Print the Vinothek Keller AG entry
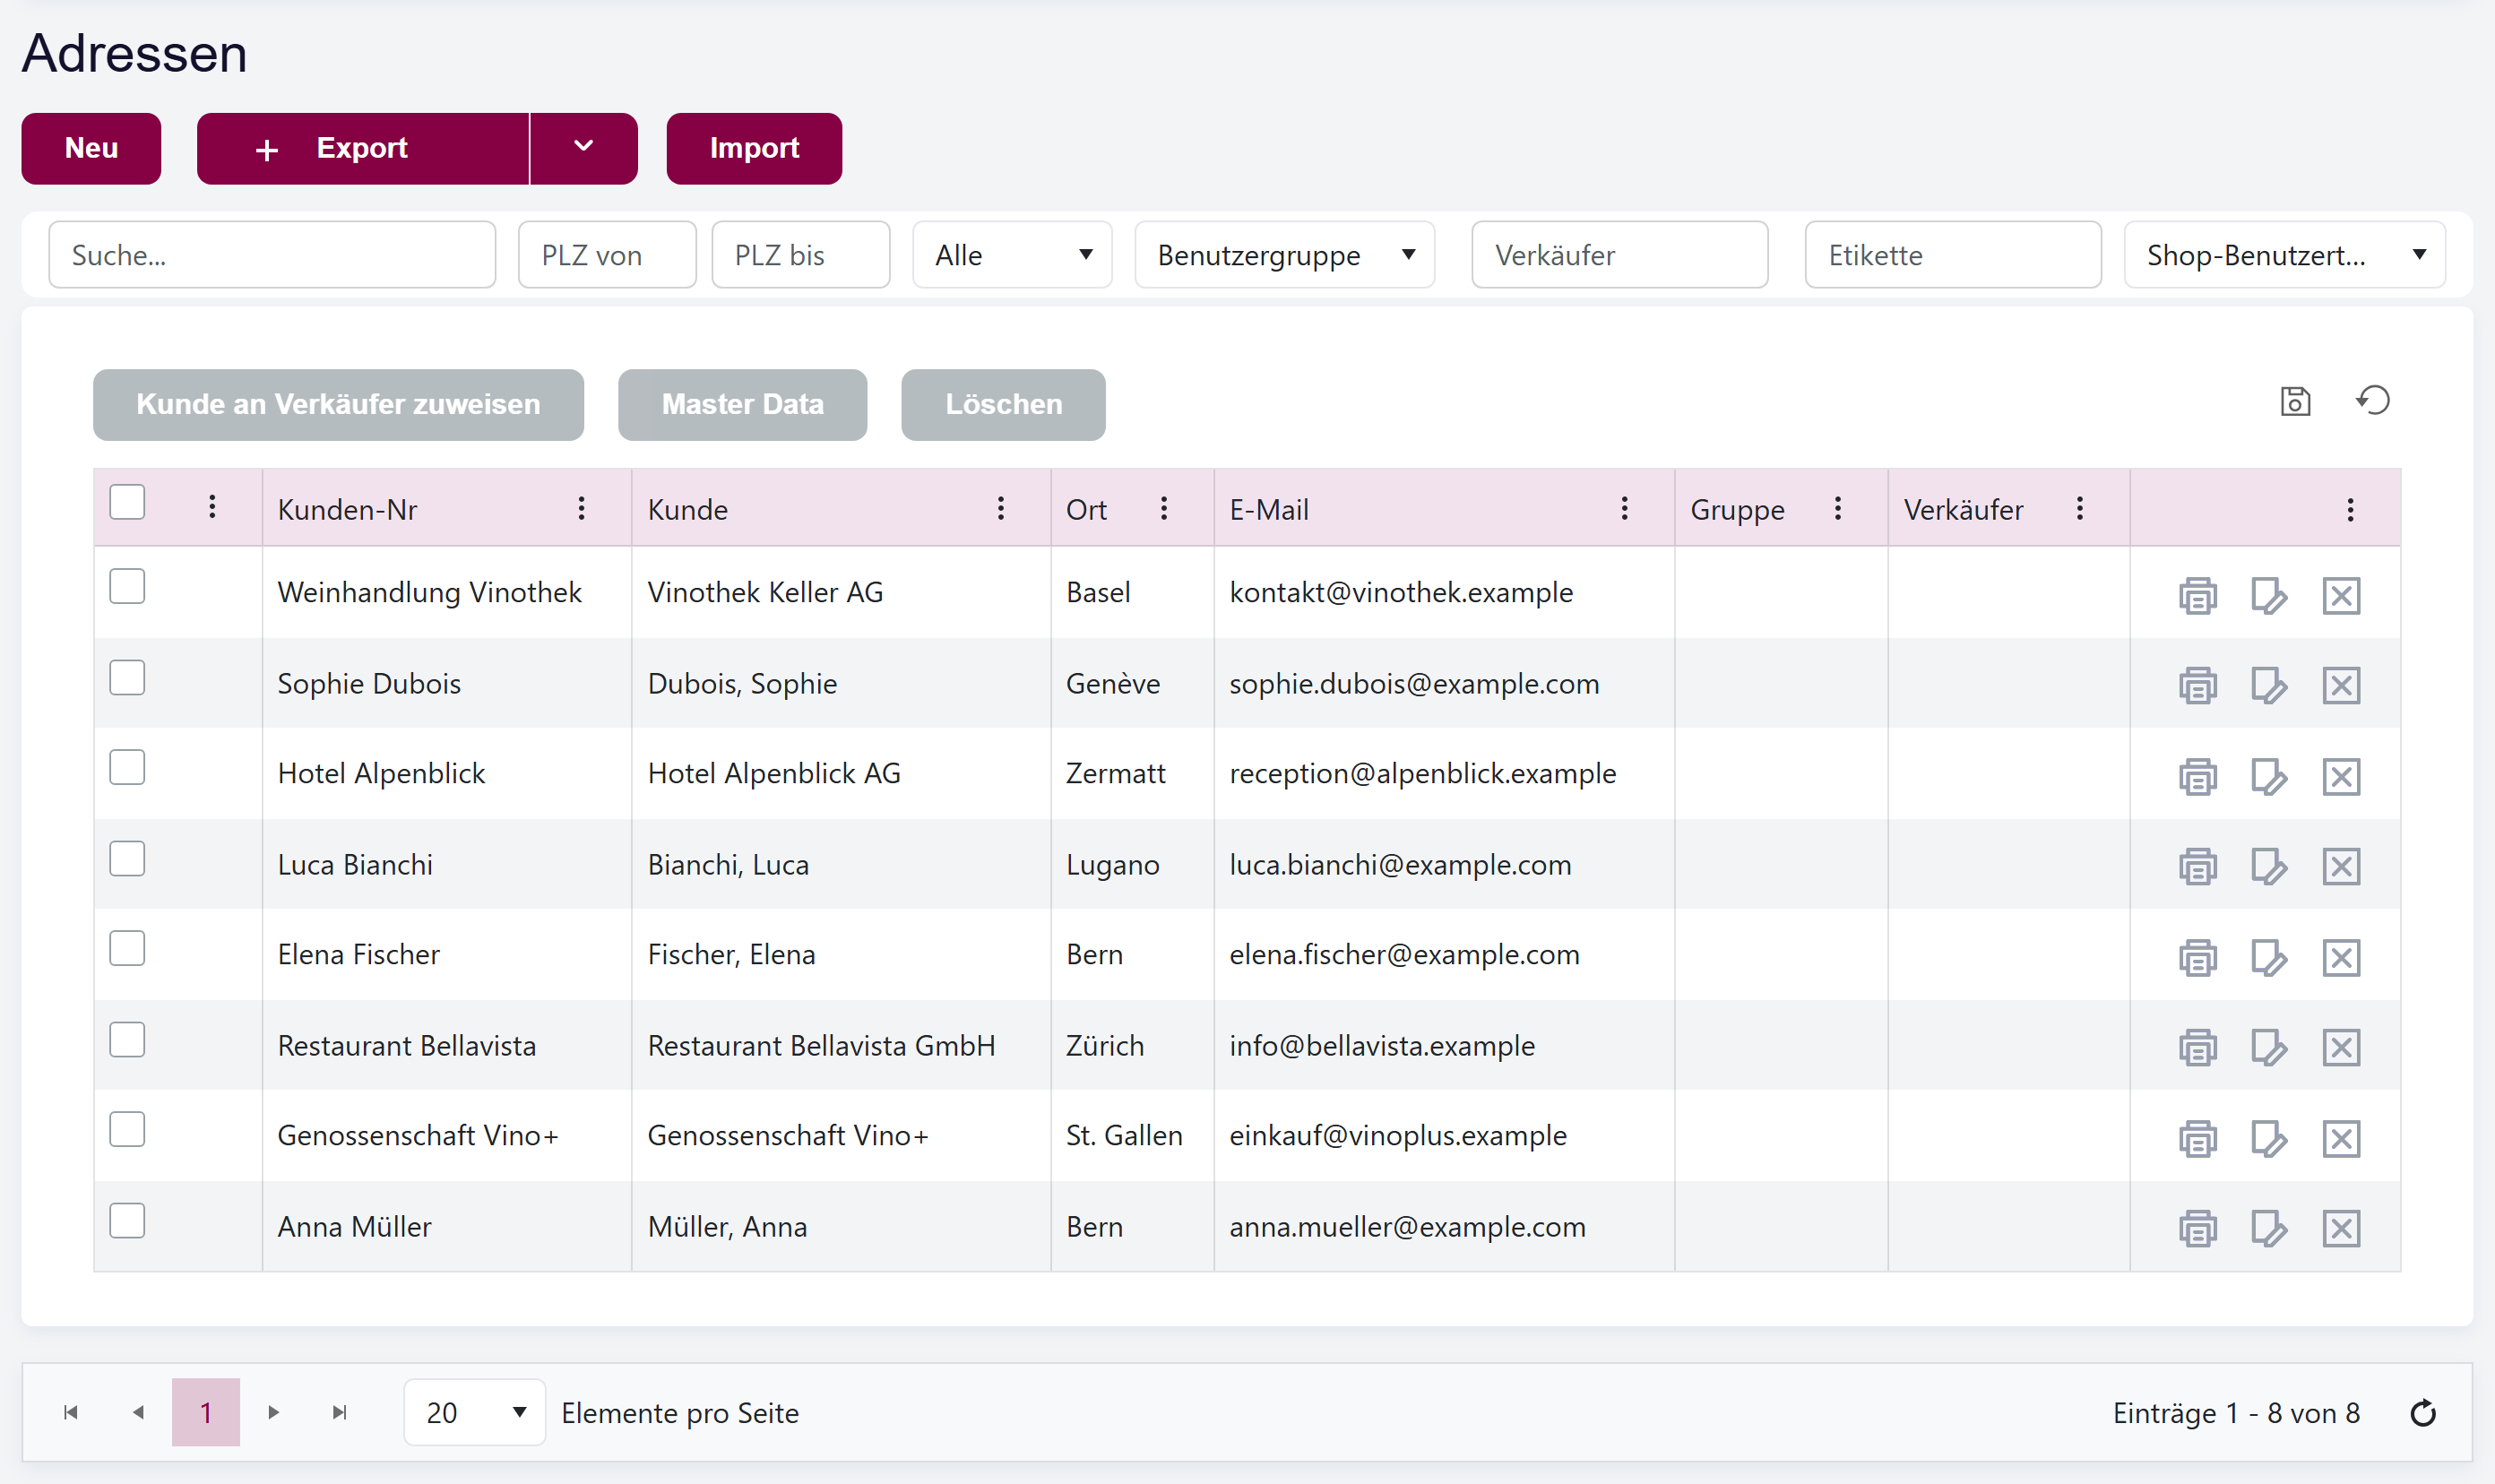This screenshot has height=1484, width=2495. [2197, 596]
